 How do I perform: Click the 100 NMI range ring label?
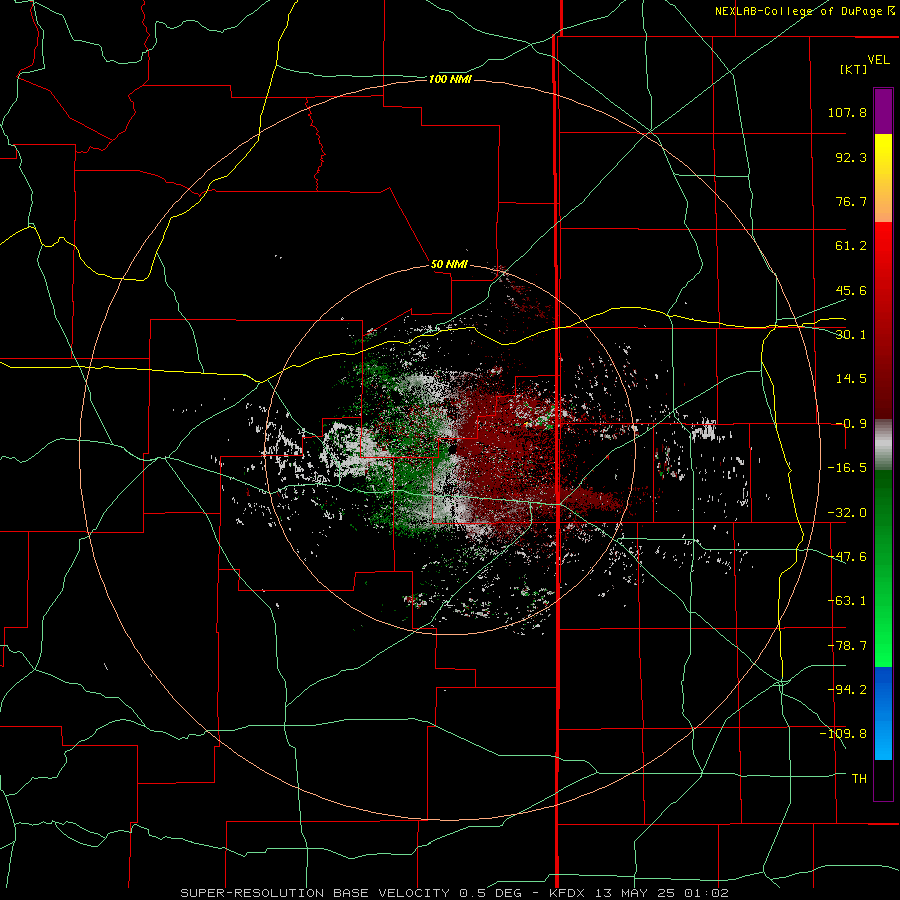tap(450, 79)
